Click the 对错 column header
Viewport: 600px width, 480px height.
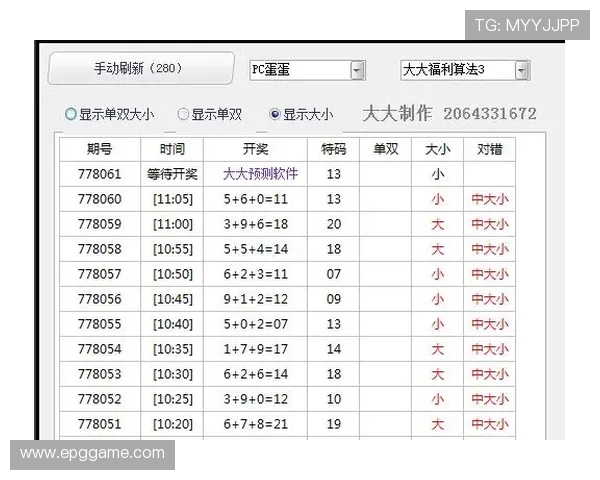coord(489,149)
